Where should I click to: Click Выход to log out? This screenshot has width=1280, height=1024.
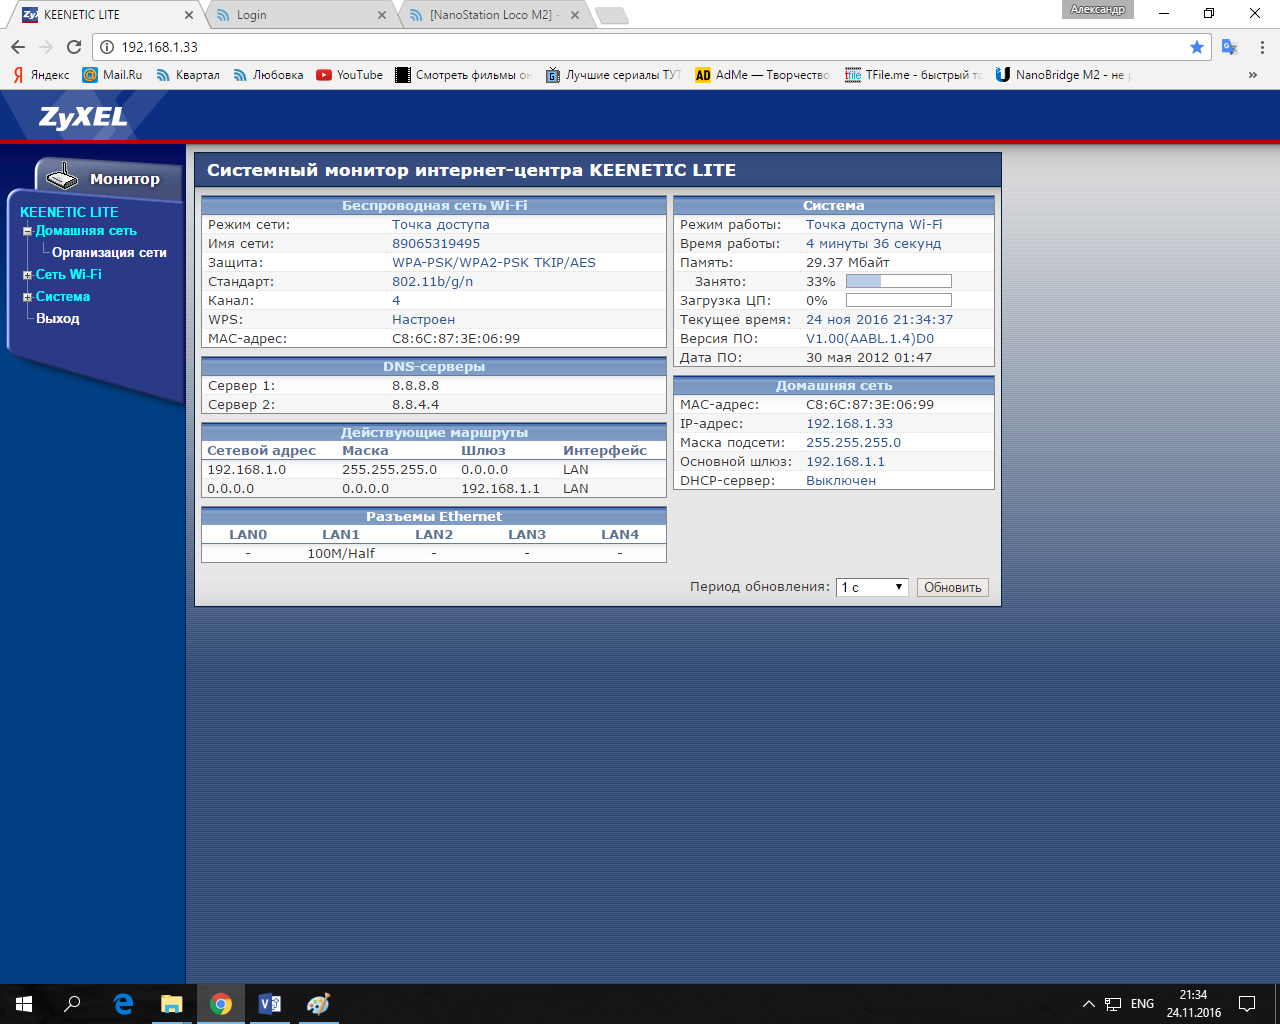(x=58, y=319)
